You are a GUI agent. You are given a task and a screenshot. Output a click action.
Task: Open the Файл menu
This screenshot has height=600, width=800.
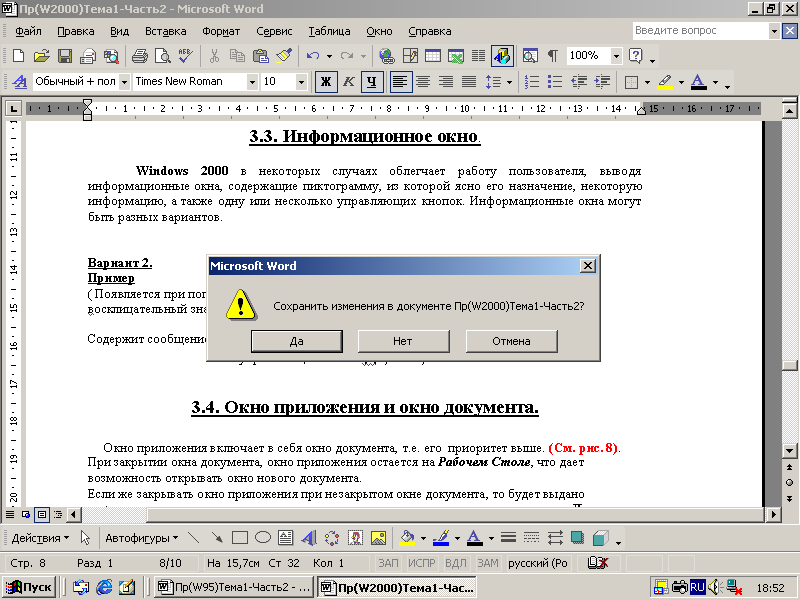coord(28,31)
